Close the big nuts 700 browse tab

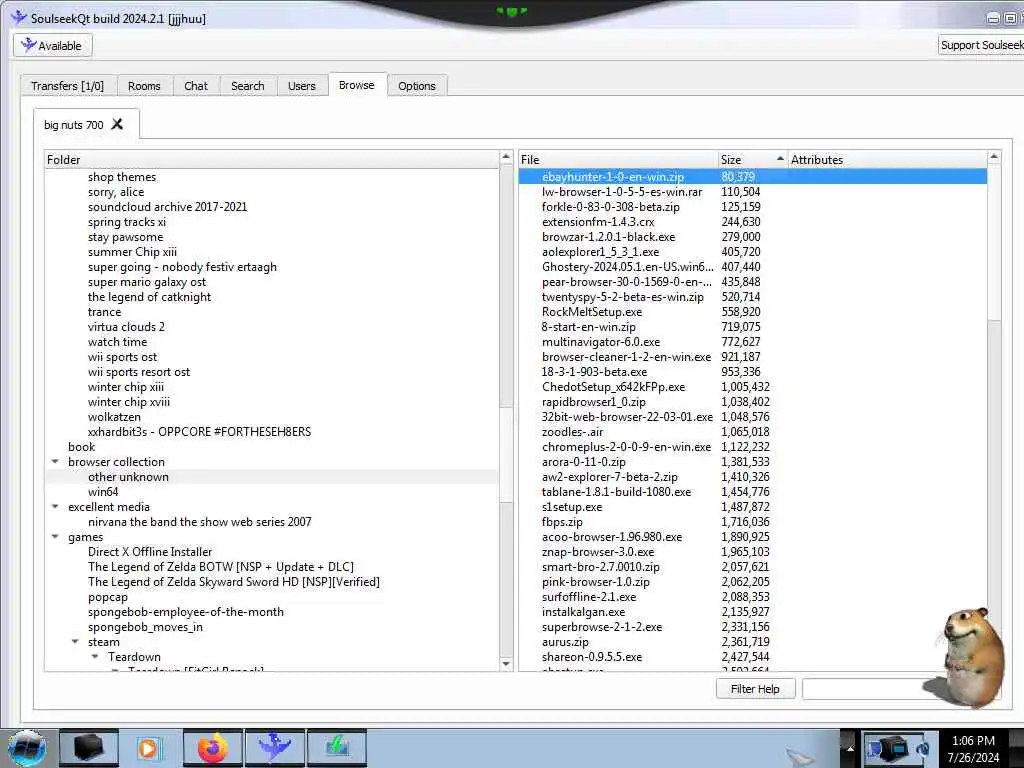pos(117,124)
